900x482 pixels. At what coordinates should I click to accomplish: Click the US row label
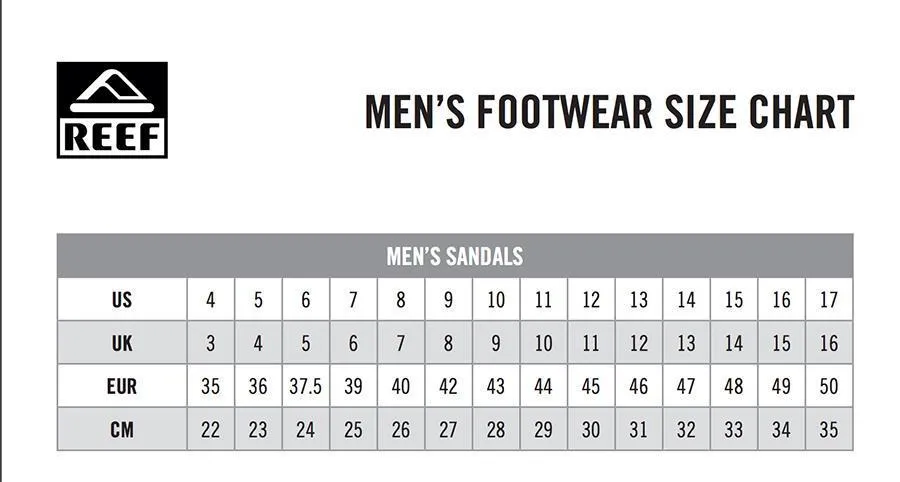tap(122, 300)
